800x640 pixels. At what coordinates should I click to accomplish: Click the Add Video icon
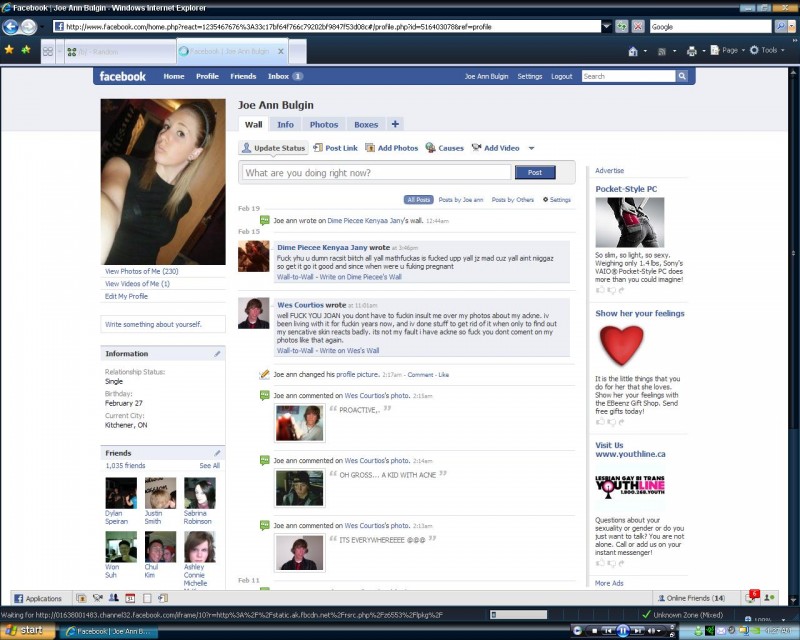[477, 148]
